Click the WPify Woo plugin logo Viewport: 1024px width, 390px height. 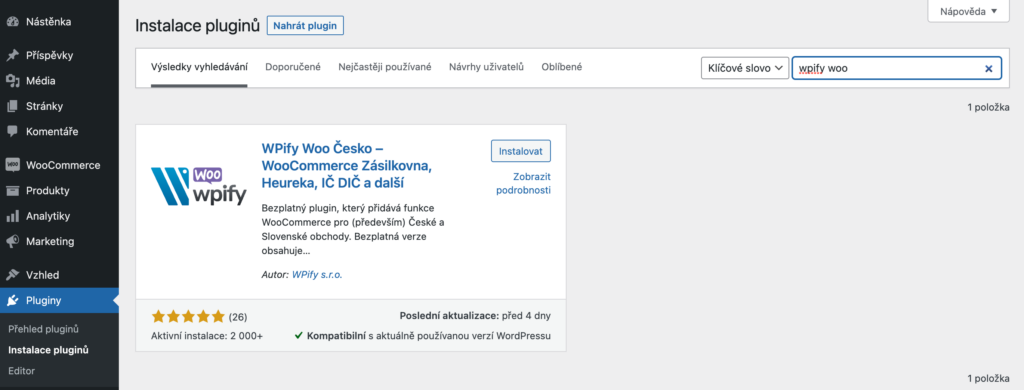[x=199, y=186]
